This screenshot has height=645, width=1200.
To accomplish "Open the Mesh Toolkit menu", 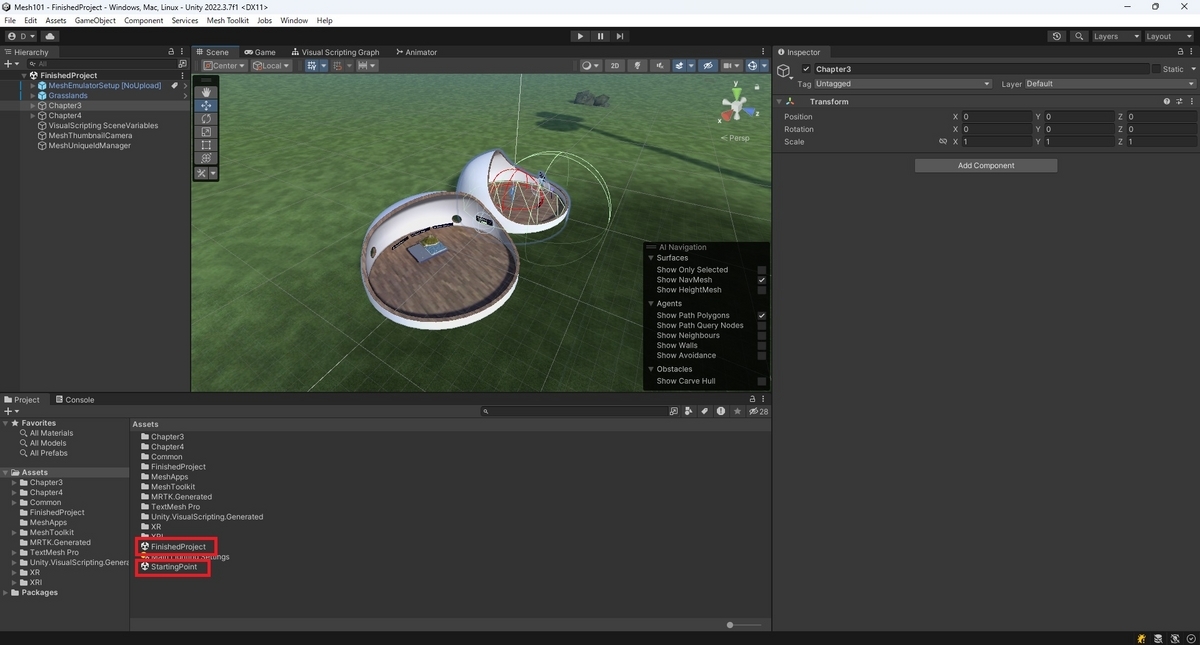I will point(228,20).
